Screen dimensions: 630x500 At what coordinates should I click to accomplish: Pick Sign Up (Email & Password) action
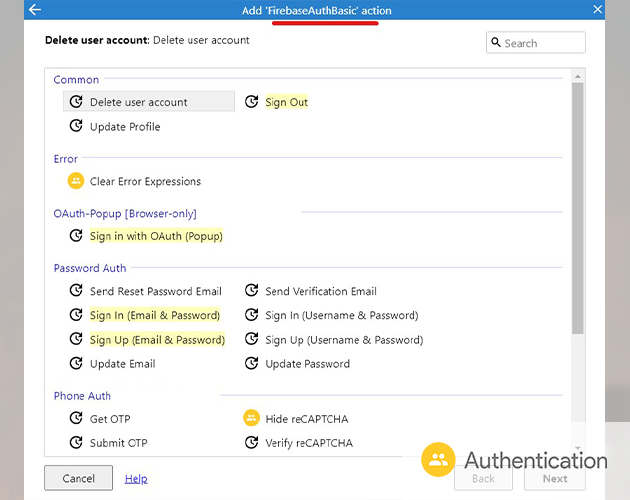coord(157,340)
